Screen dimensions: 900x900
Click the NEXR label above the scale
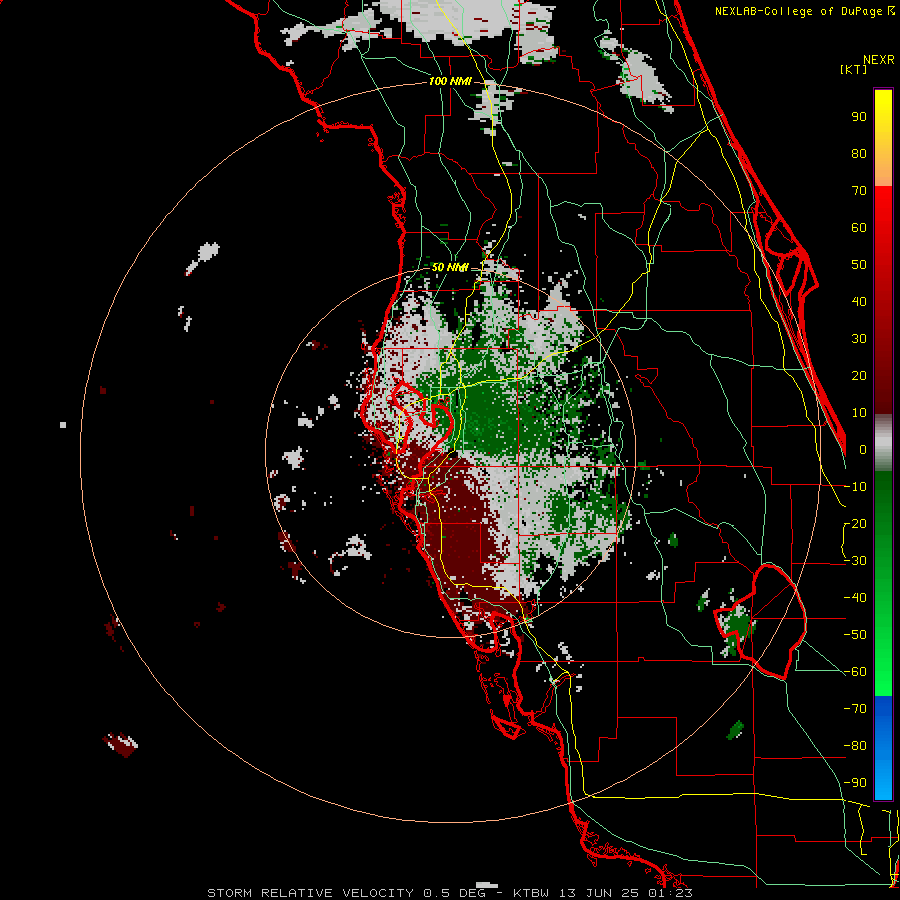(x=879, y=60)
